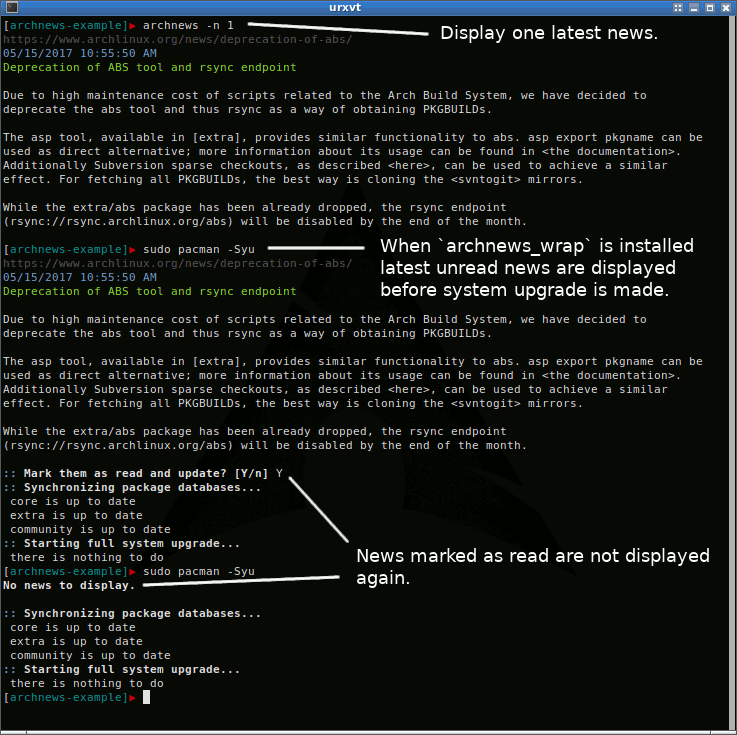This screenshot has width=737, height=735.
Task: Click the deprecation-of-abs URL under first 'sudo pacman -Syu'
Action: [x=178, y=264]
